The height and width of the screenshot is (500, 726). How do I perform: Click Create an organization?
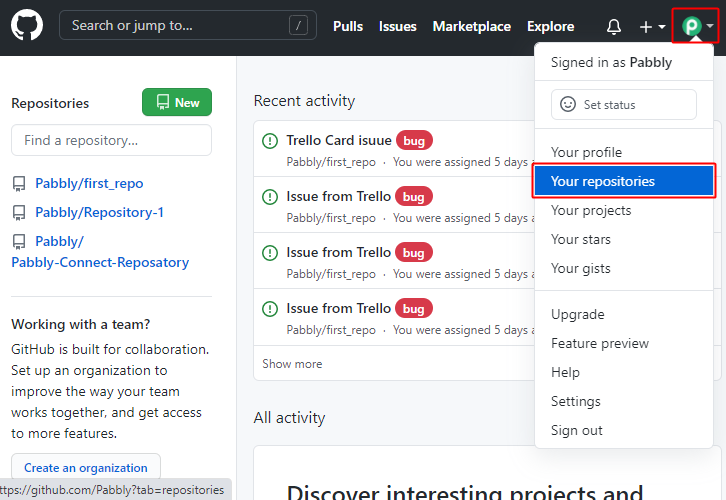point(86,468)
